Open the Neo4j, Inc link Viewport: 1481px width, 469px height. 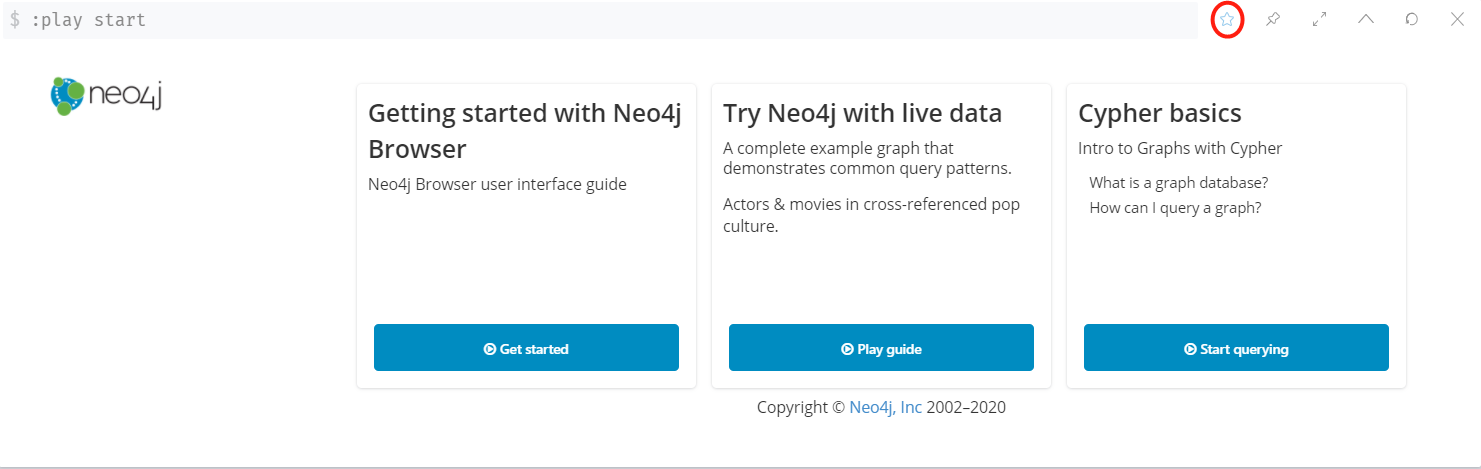(885, 407)
